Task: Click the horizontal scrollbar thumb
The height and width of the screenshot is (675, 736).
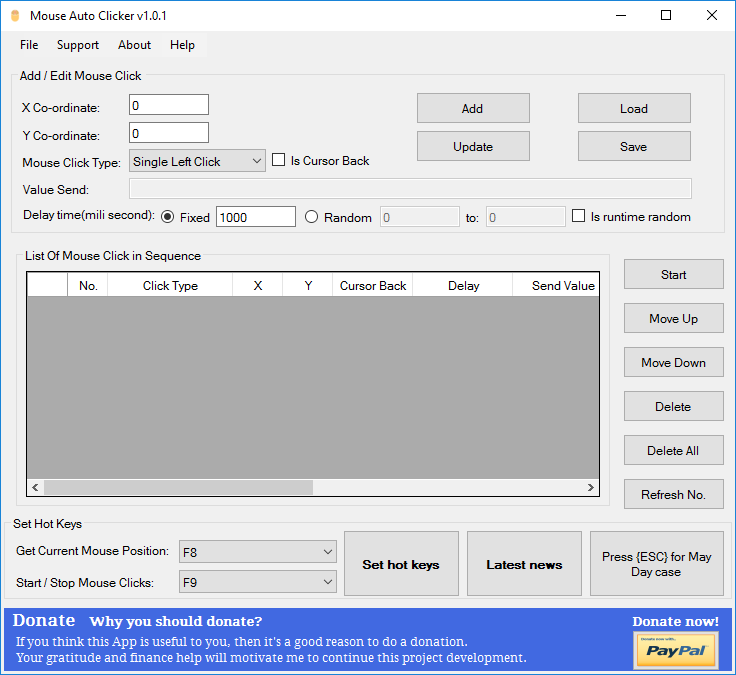Action: 178,487
